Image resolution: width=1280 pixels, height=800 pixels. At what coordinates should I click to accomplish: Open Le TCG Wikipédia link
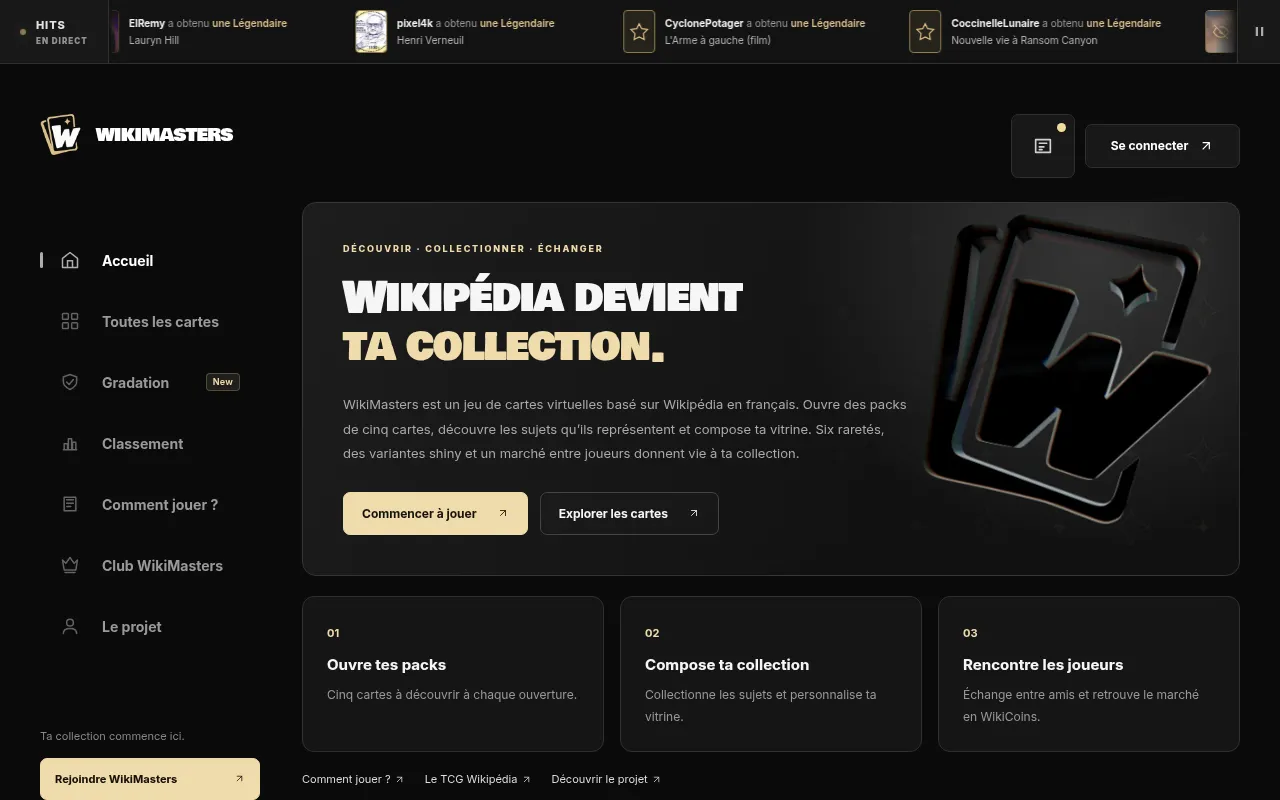pyautogui.click(x=477, y=779)
